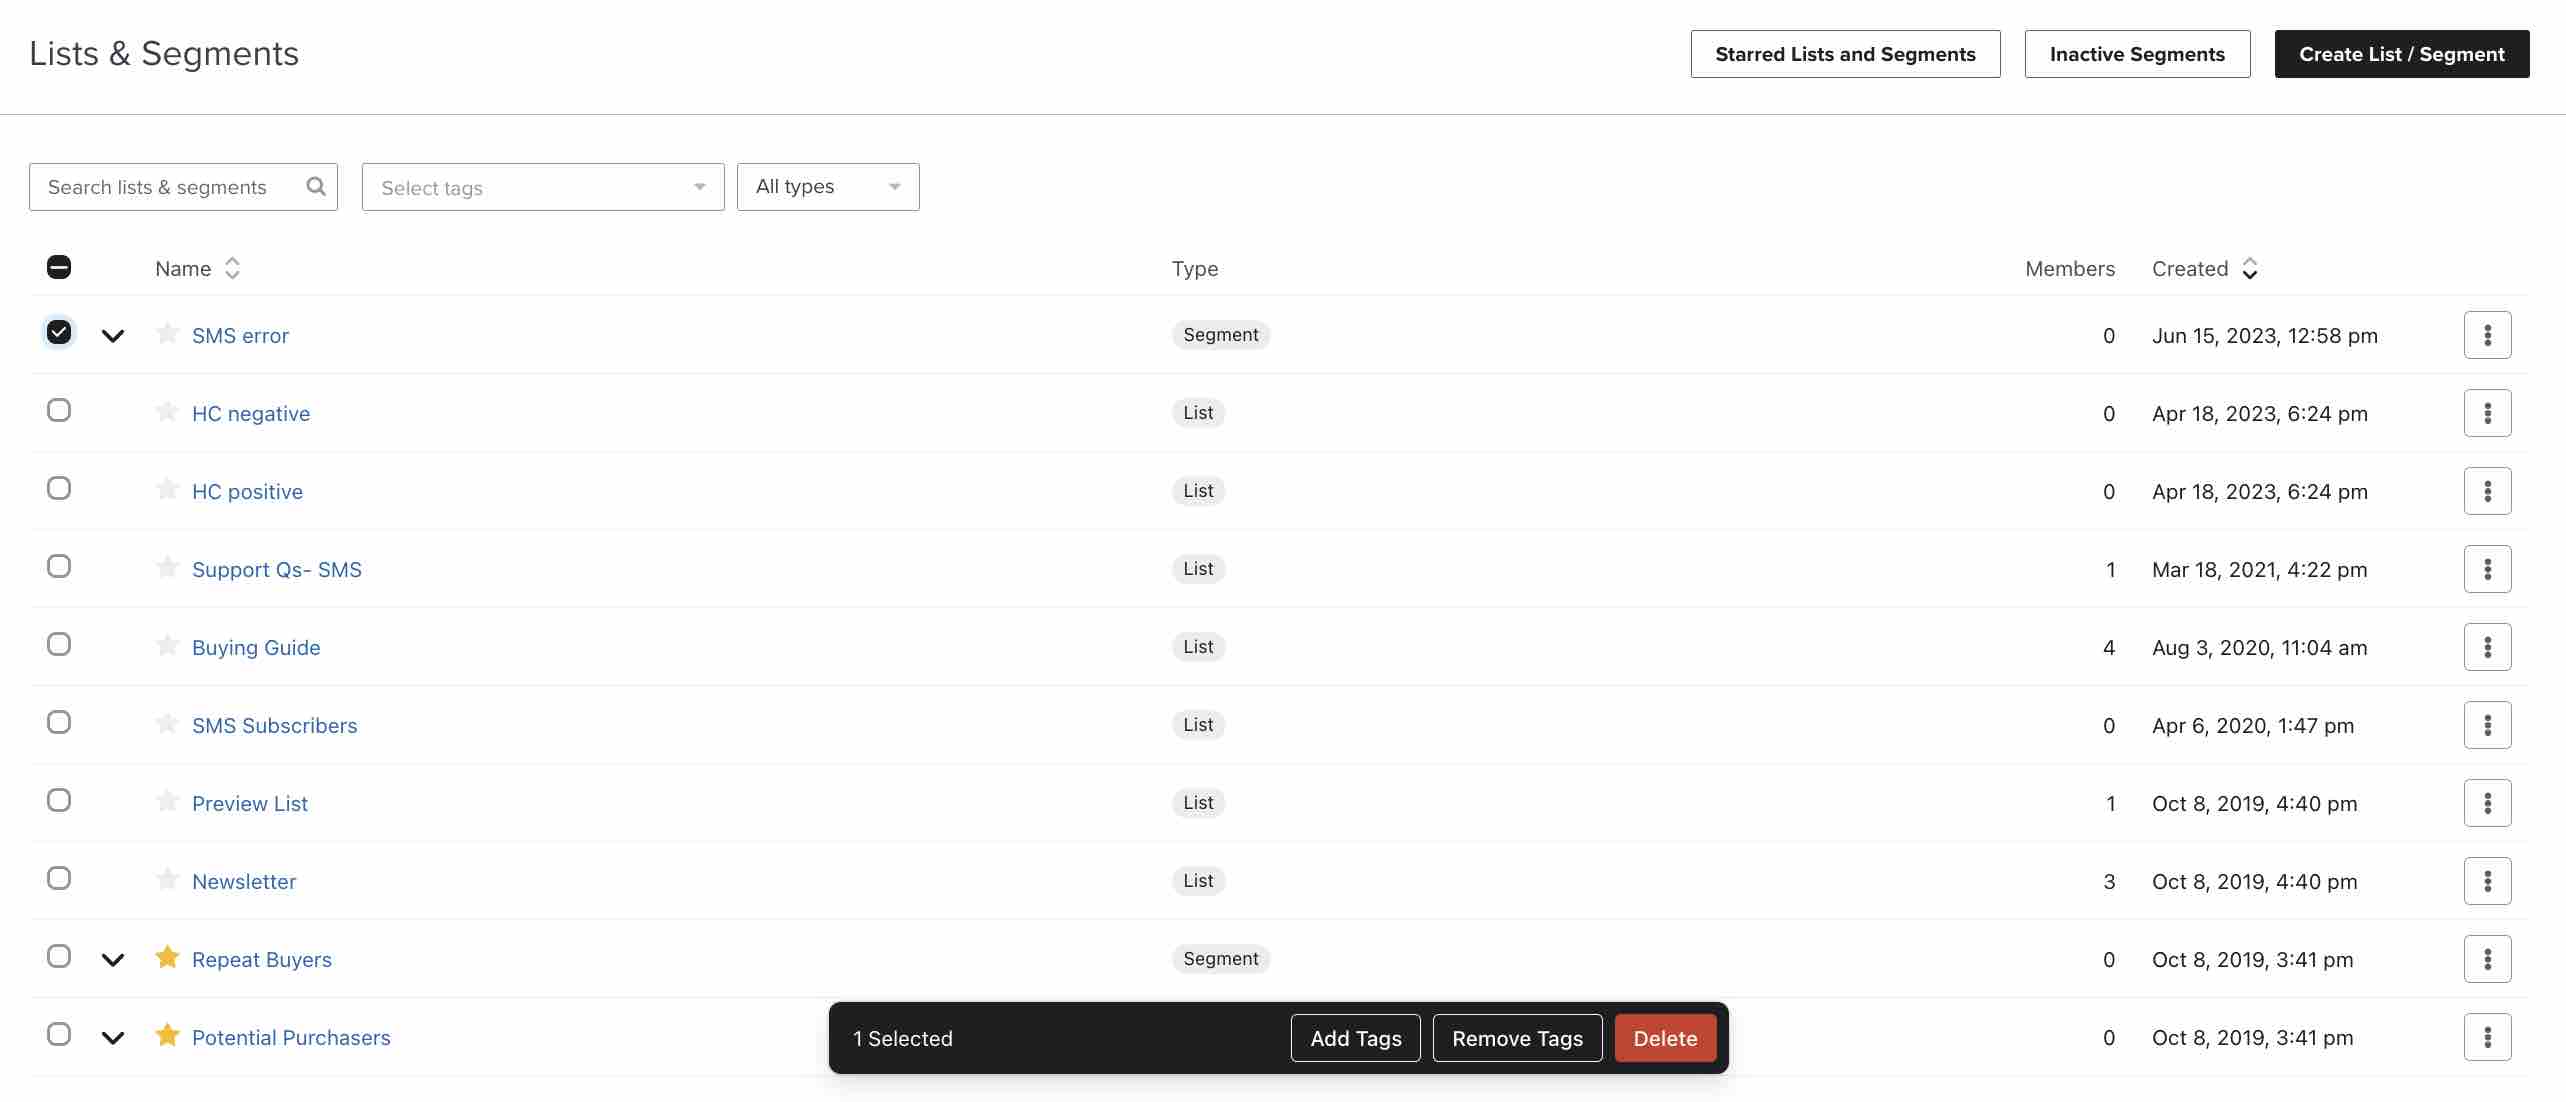Toggle the checkbox for Buying Guide row
This screenshot has width=2566, height=1102.
pyautogui.click(x=57, y=645)
